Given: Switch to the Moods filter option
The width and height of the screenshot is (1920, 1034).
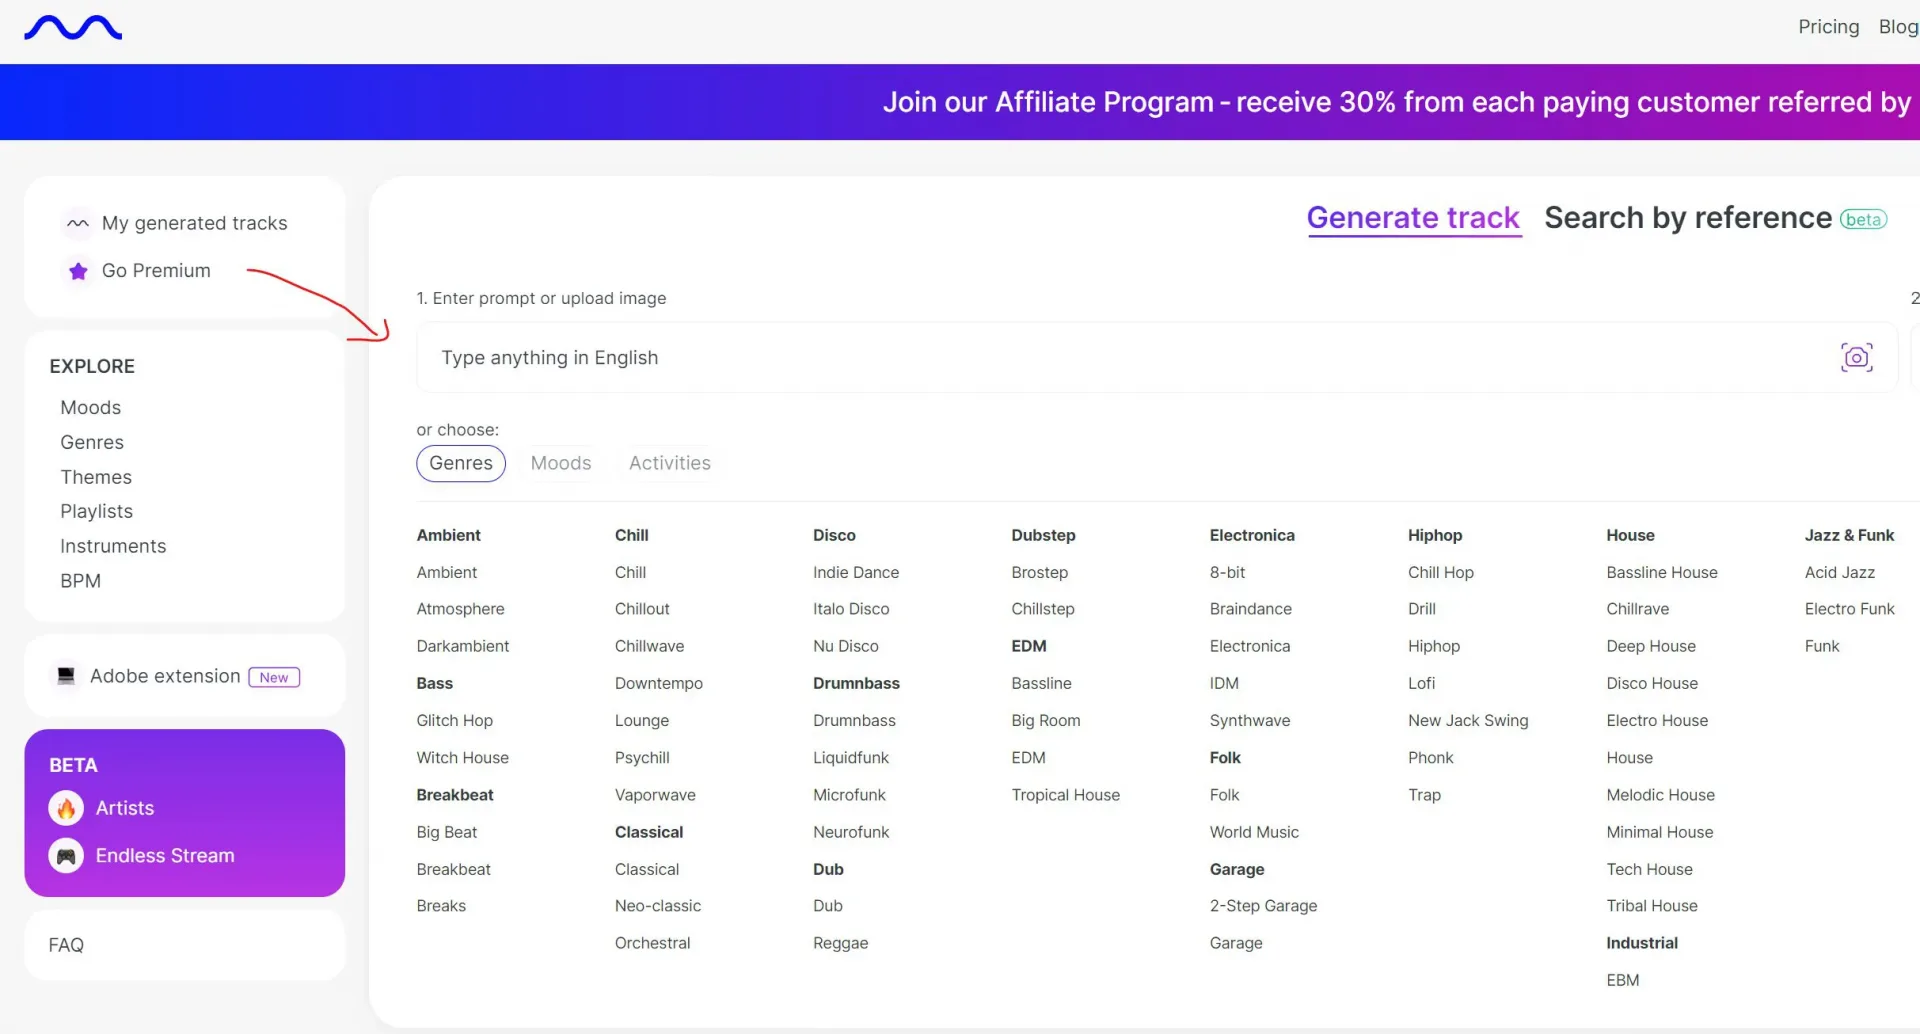Looking at the screenshot, I should pyautogui.click(x=561, y=463).
